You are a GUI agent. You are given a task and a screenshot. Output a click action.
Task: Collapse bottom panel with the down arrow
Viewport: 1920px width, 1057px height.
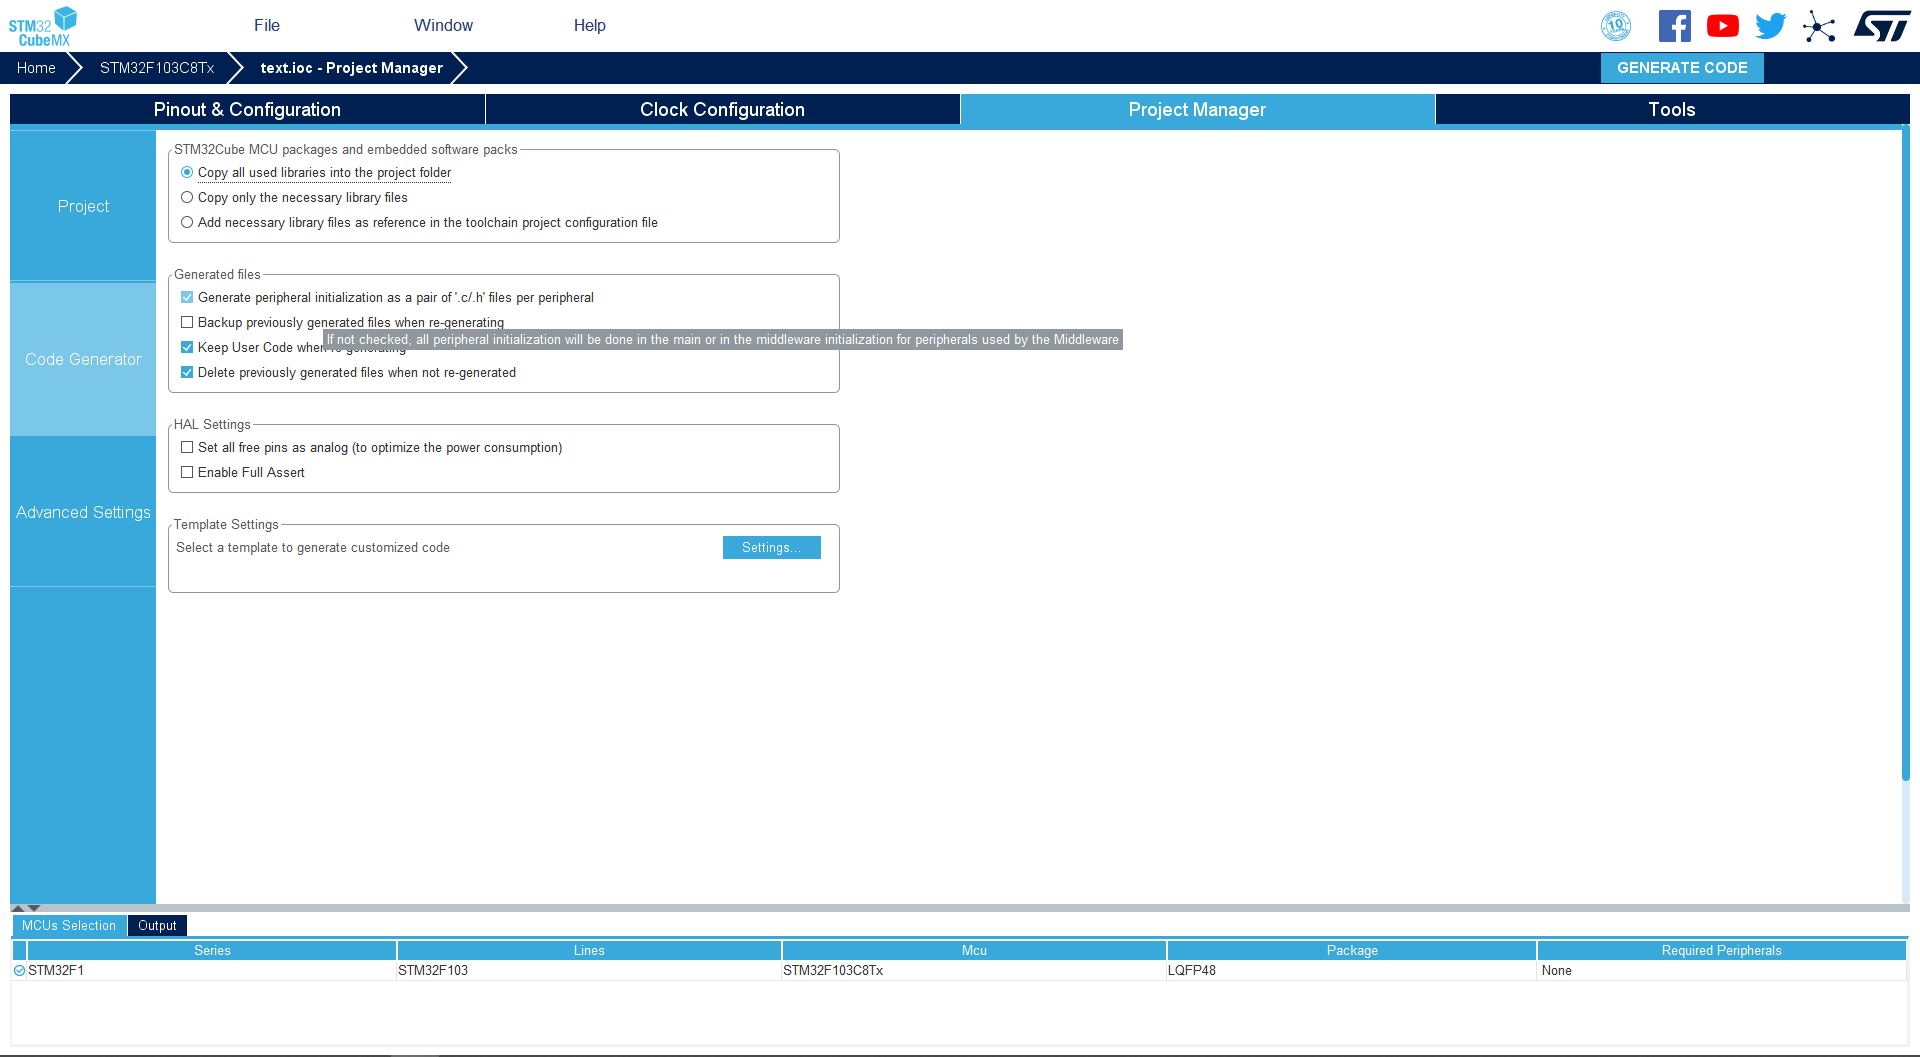[34, 908]
